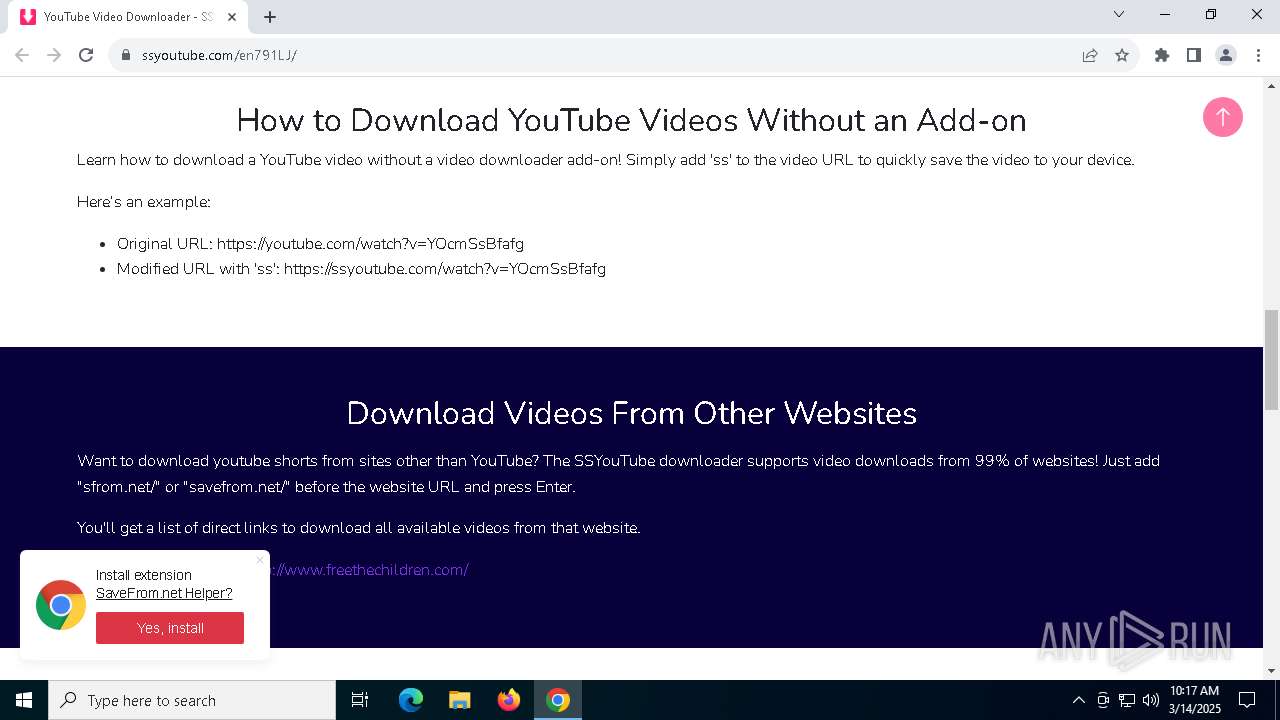The image size is (1280, 720).
Task: Select the YouTube Video Downloader tab
Action: tap(128, 17)
